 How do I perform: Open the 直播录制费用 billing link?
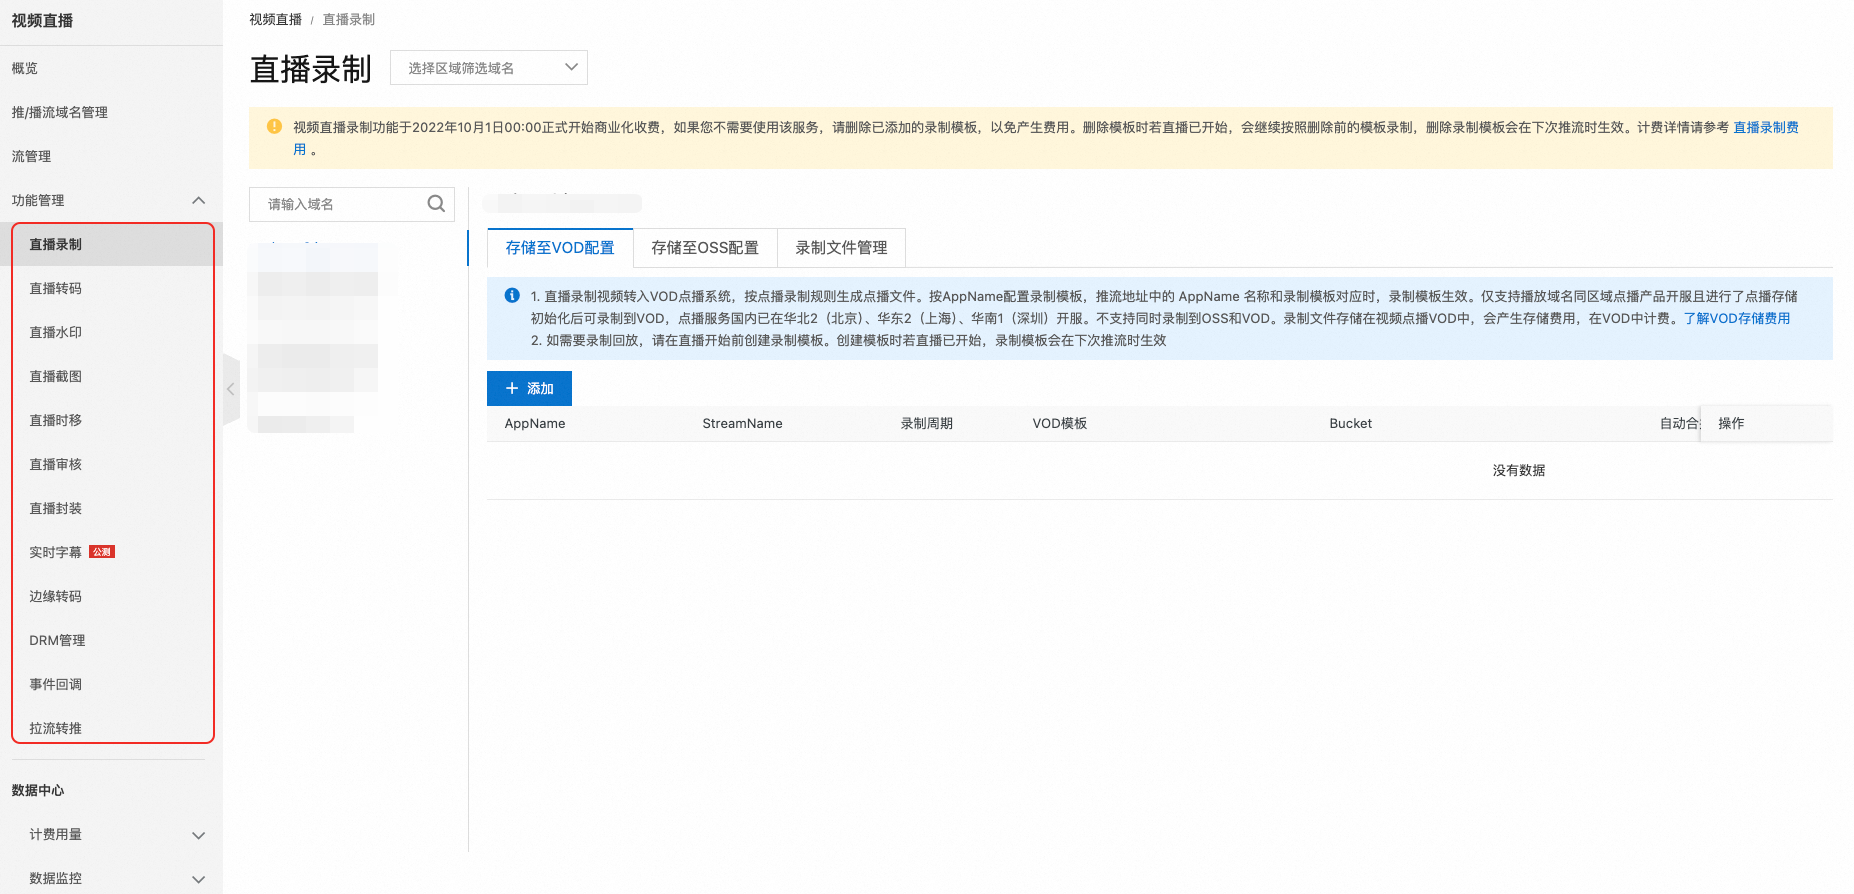pyautogui.click(x=1766, y=127)
